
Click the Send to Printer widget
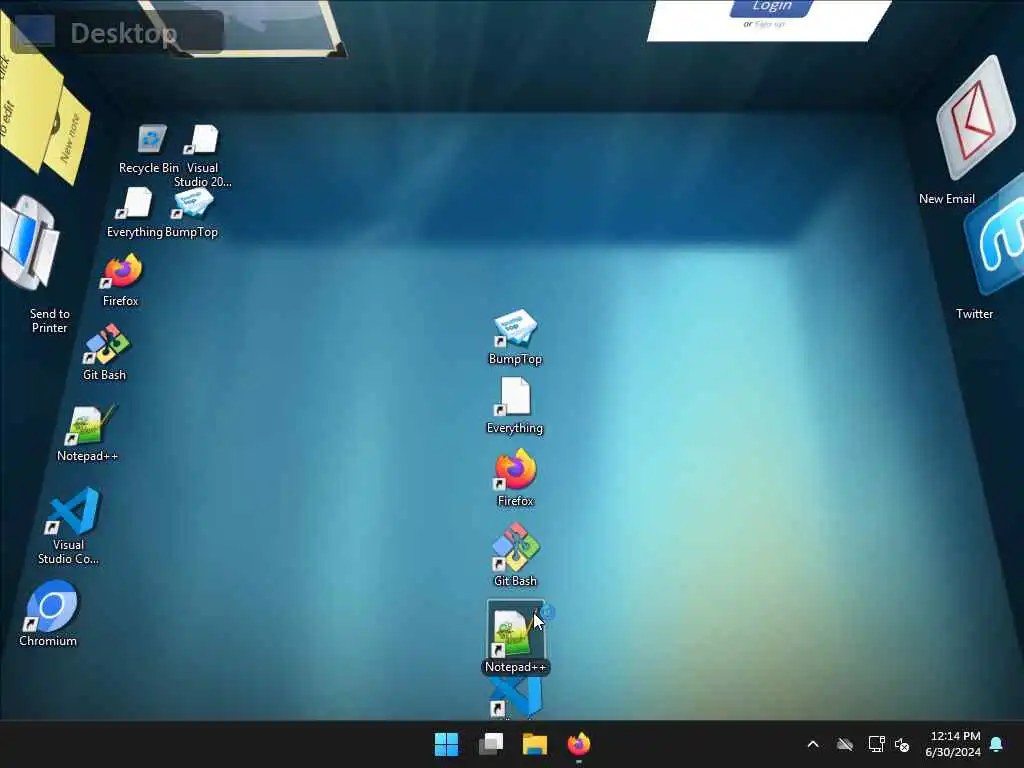click(x=29, y=242)
